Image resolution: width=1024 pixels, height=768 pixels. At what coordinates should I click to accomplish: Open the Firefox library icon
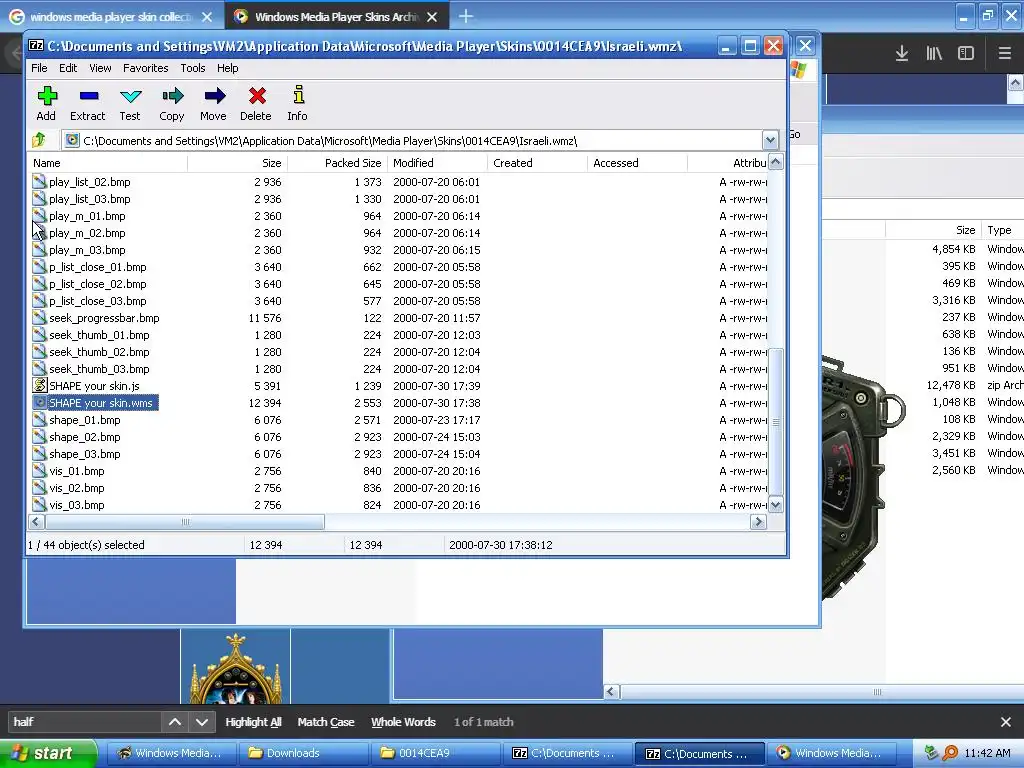pos(934,53)
